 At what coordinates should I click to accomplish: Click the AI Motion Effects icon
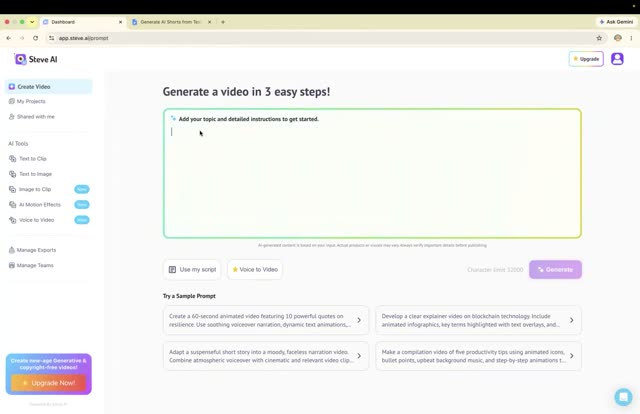(x=13, y=205)
